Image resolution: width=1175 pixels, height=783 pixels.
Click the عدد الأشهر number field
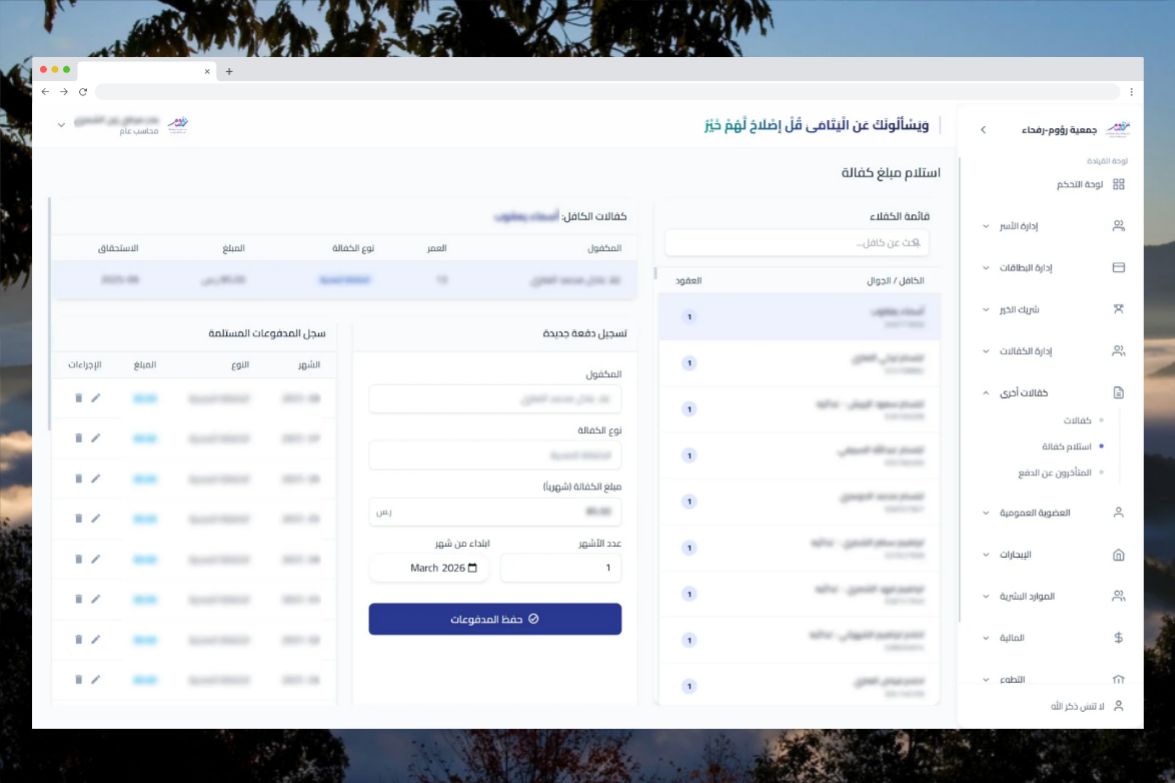[561, 568]
